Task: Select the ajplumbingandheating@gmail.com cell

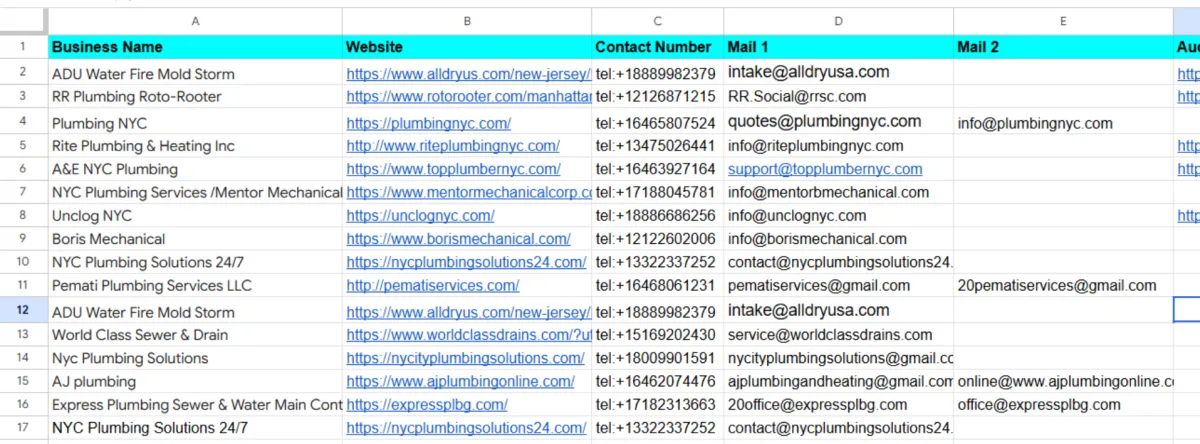Action: coord(839,381)
